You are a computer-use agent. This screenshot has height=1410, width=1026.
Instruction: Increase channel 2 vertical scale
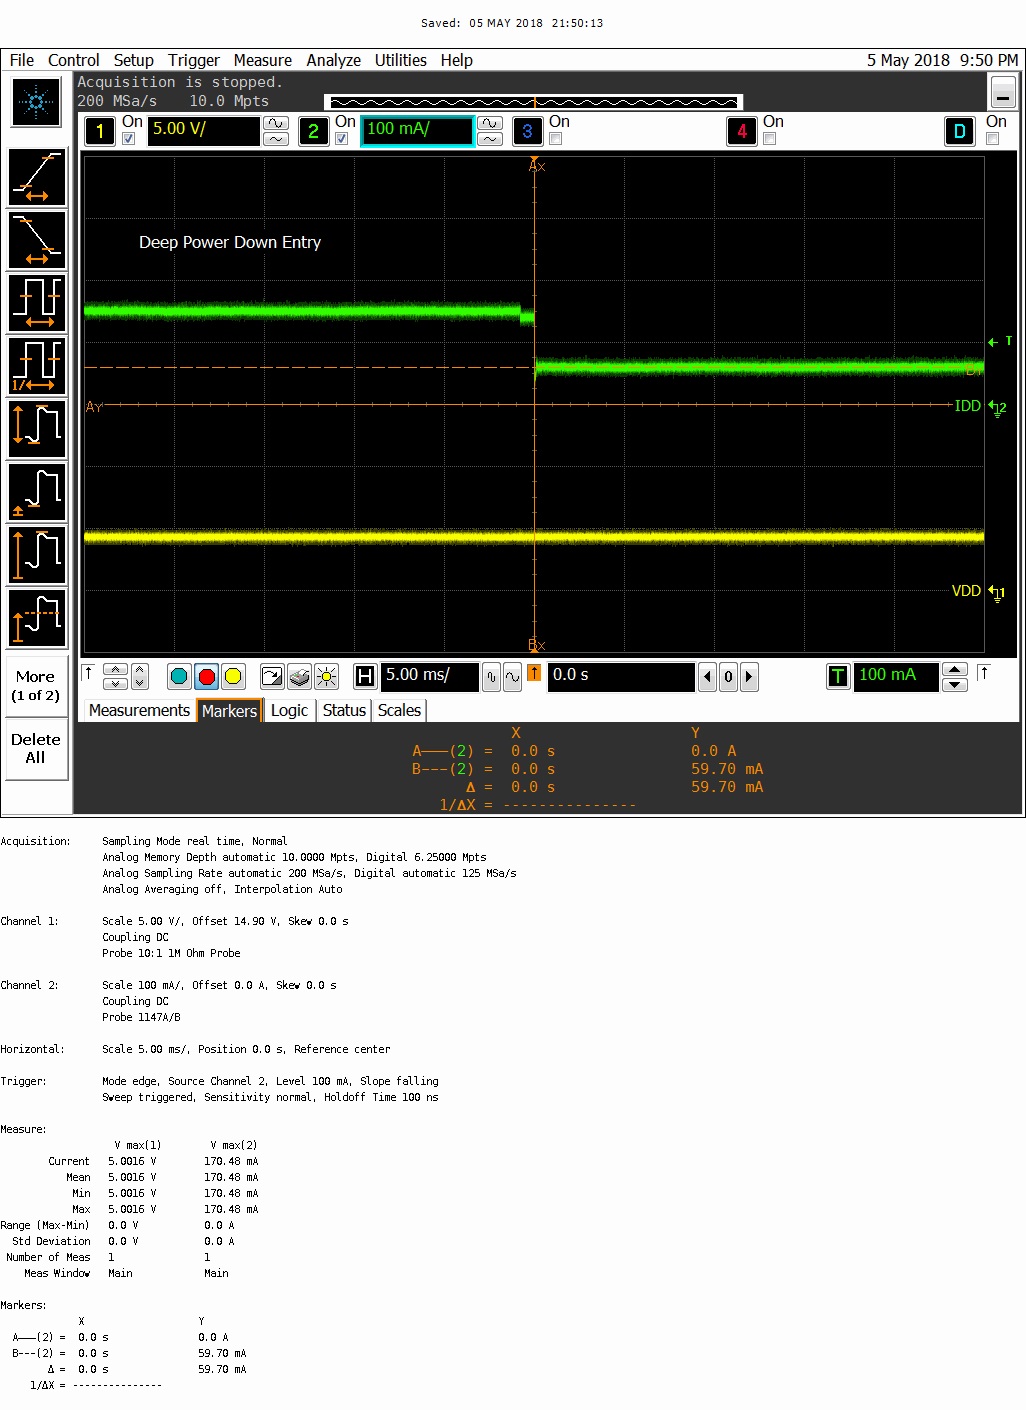click(x=490, y=123)
